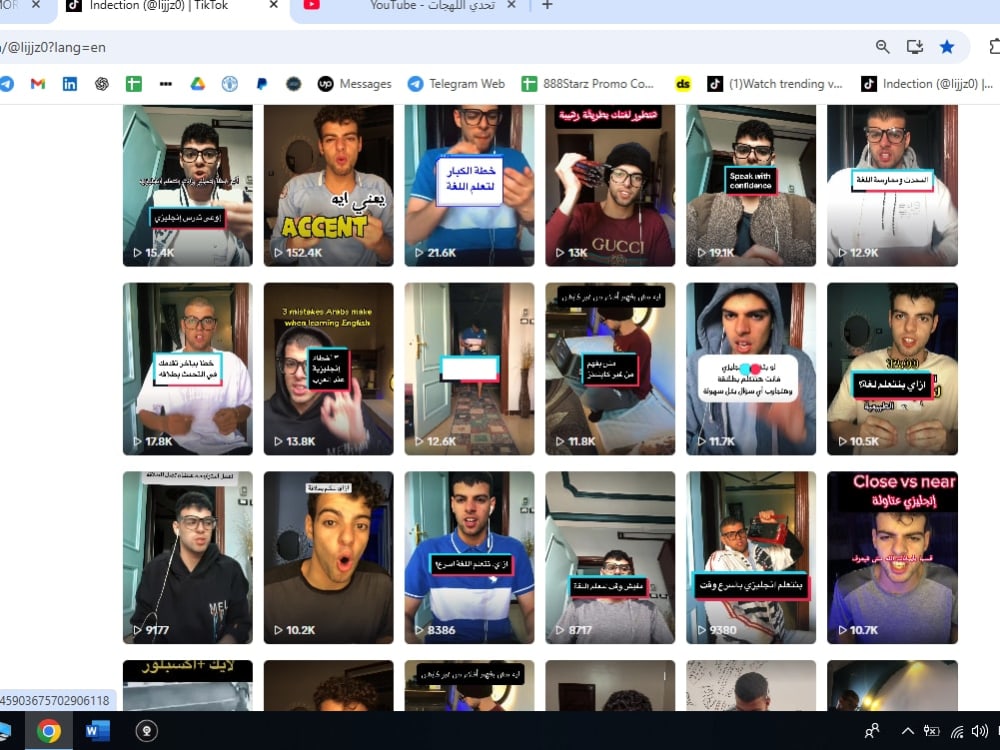The height and width of the screenshot is (750, 1000).
Task: Open the 888Starz Promo Co... bookmark
Action: pyautogui.click(x=587, y=84)
